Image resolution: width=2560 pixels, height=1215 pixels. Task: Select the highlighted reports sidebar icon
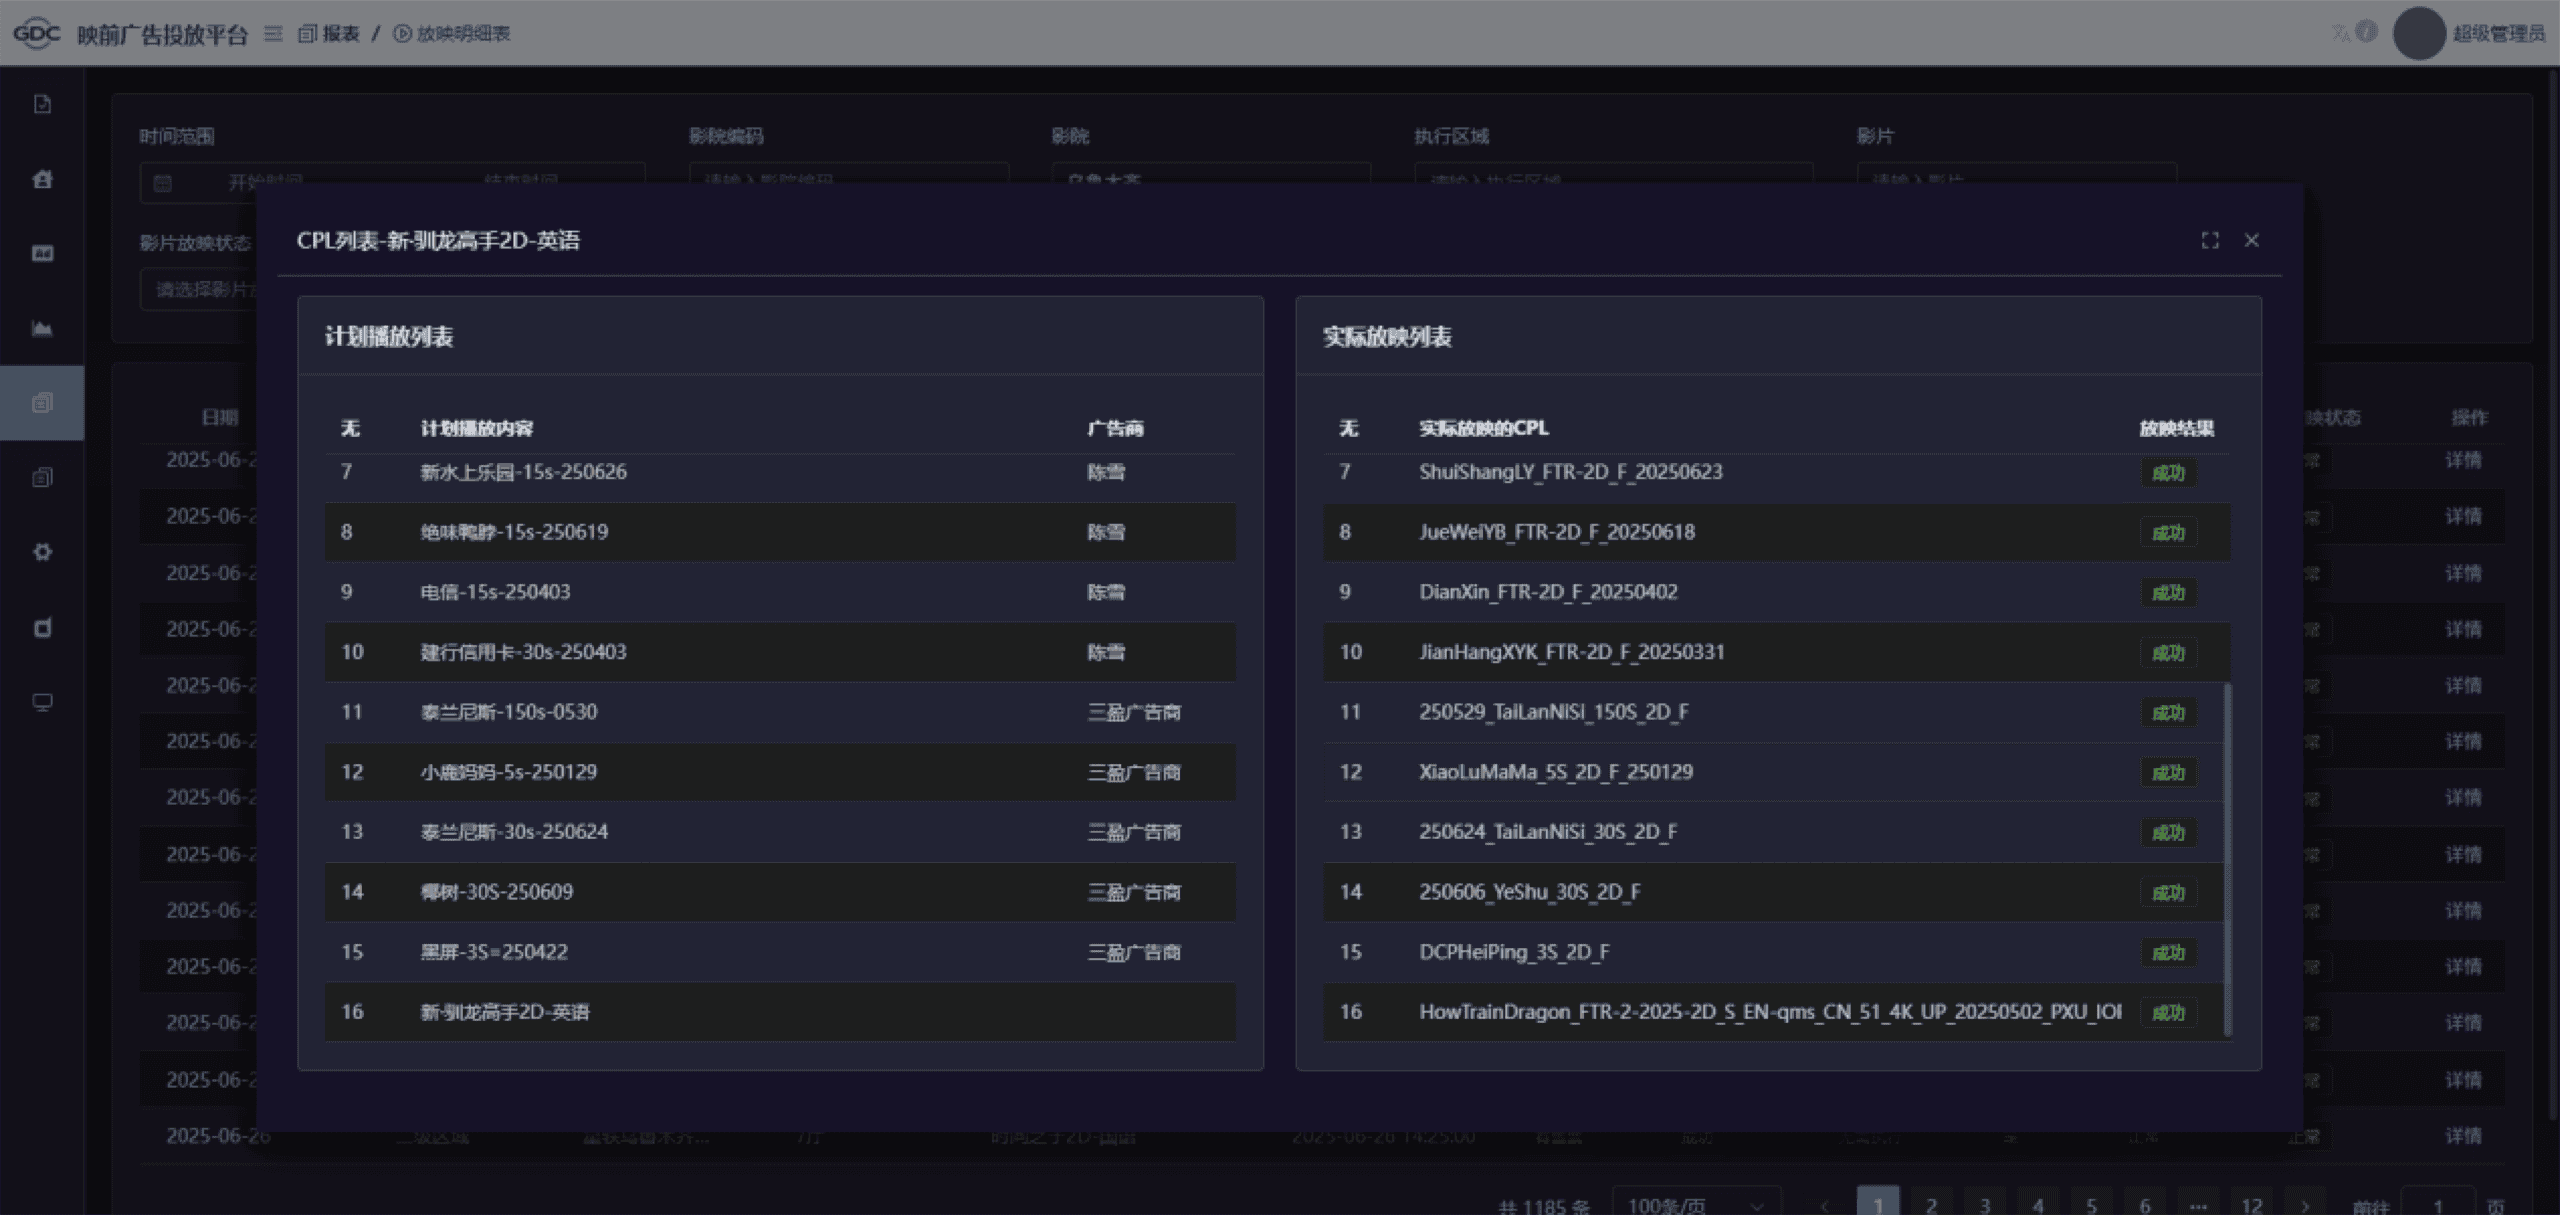click(42, 403)
